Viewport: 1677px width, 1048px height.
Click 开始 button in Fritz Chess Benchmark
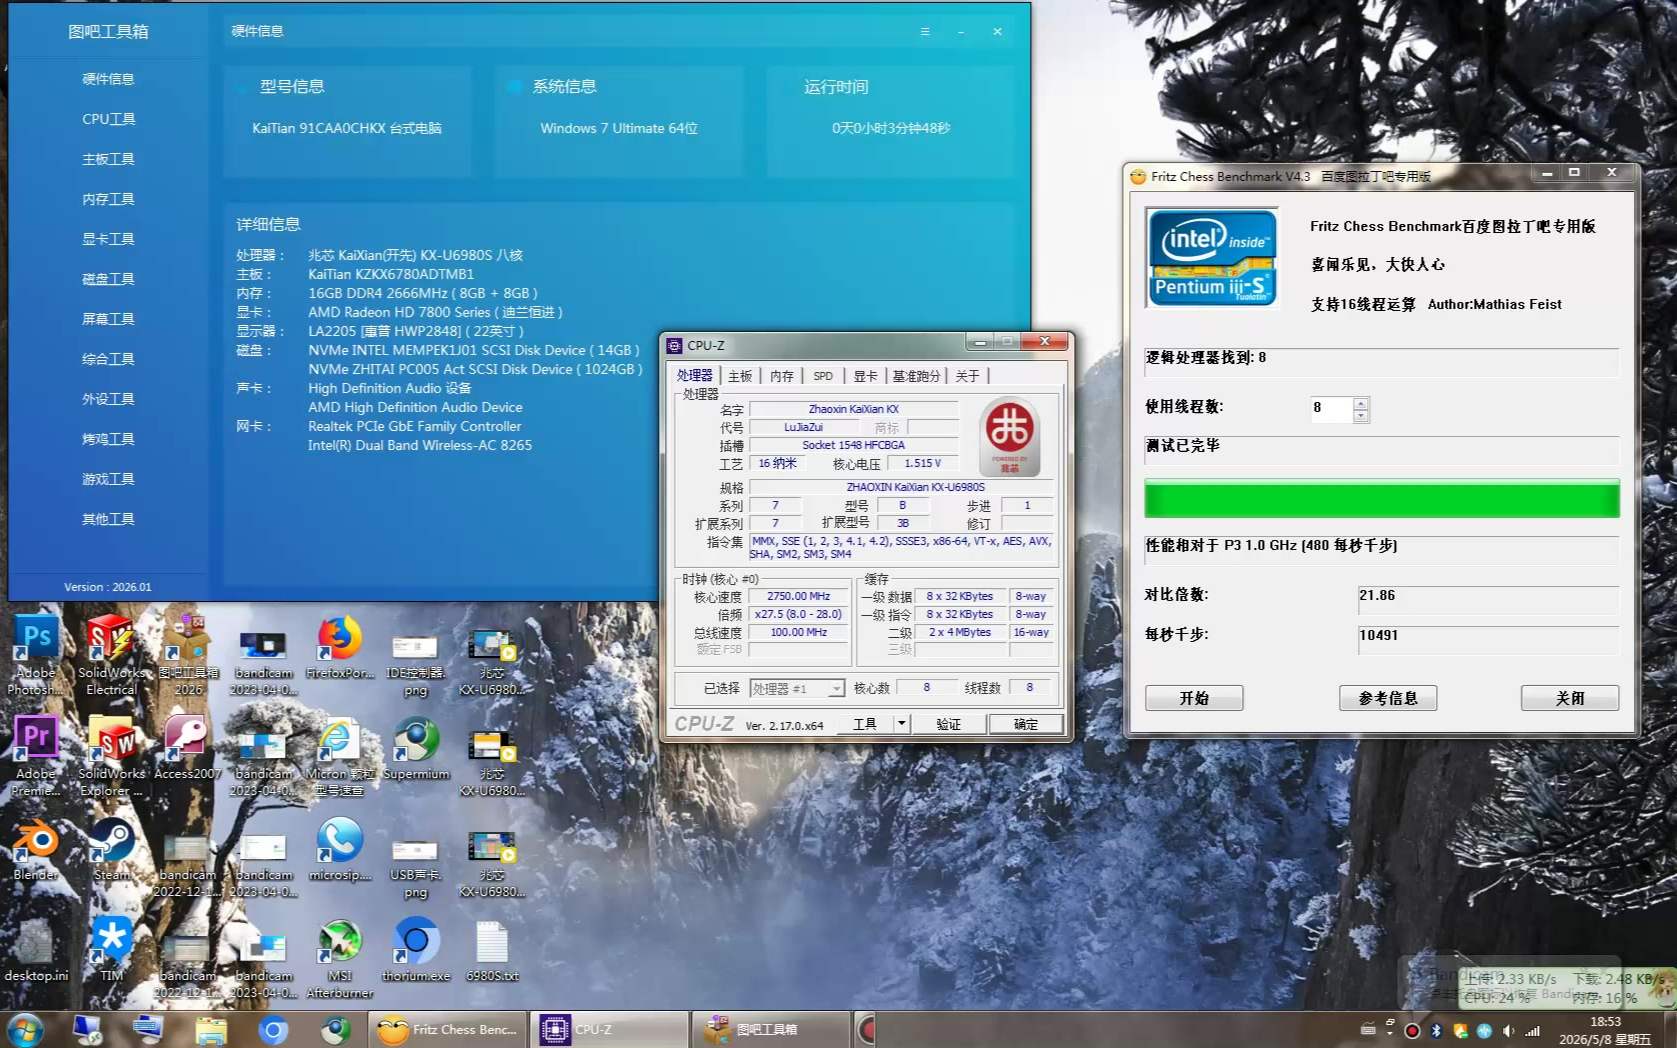[x=1194, y=698]
